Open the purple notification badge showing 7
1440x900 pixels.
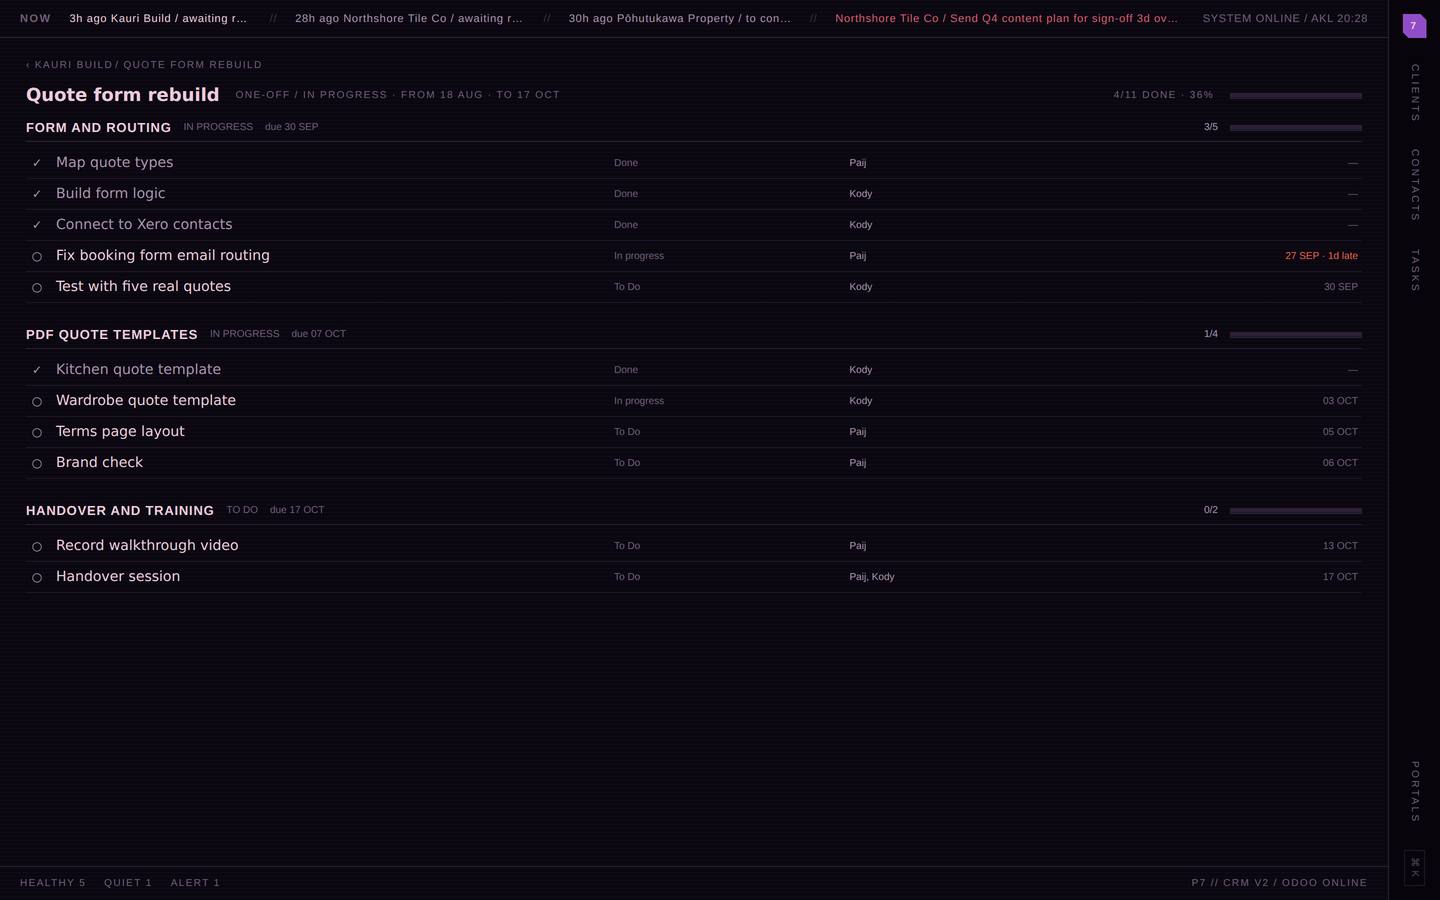[x=1414, y=26]
